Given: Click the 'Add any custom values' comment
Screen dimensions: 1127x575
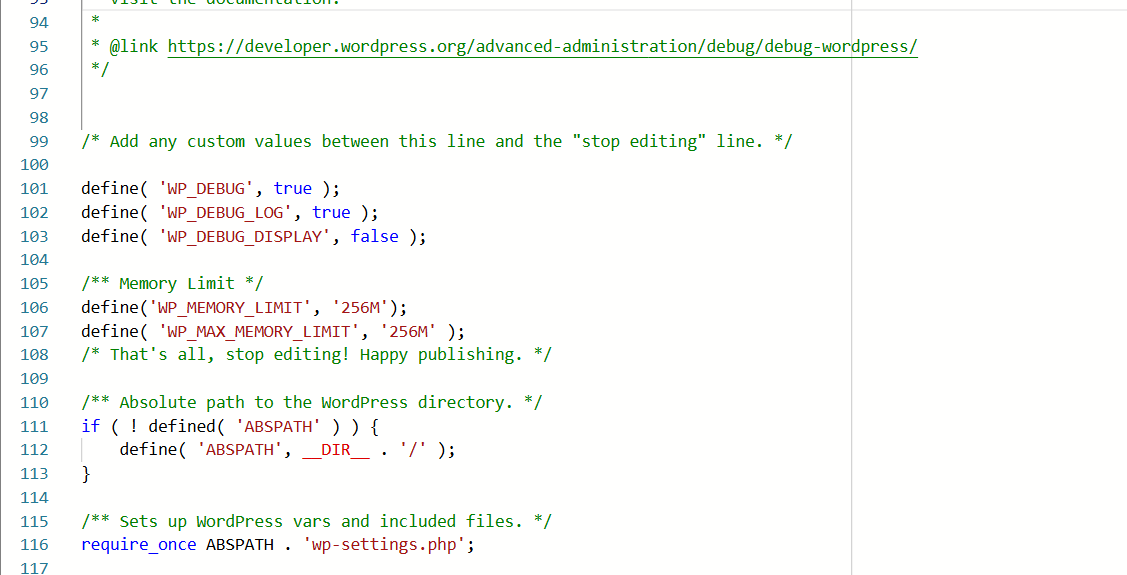Looking at the screenshot, I should click(436, 142).
